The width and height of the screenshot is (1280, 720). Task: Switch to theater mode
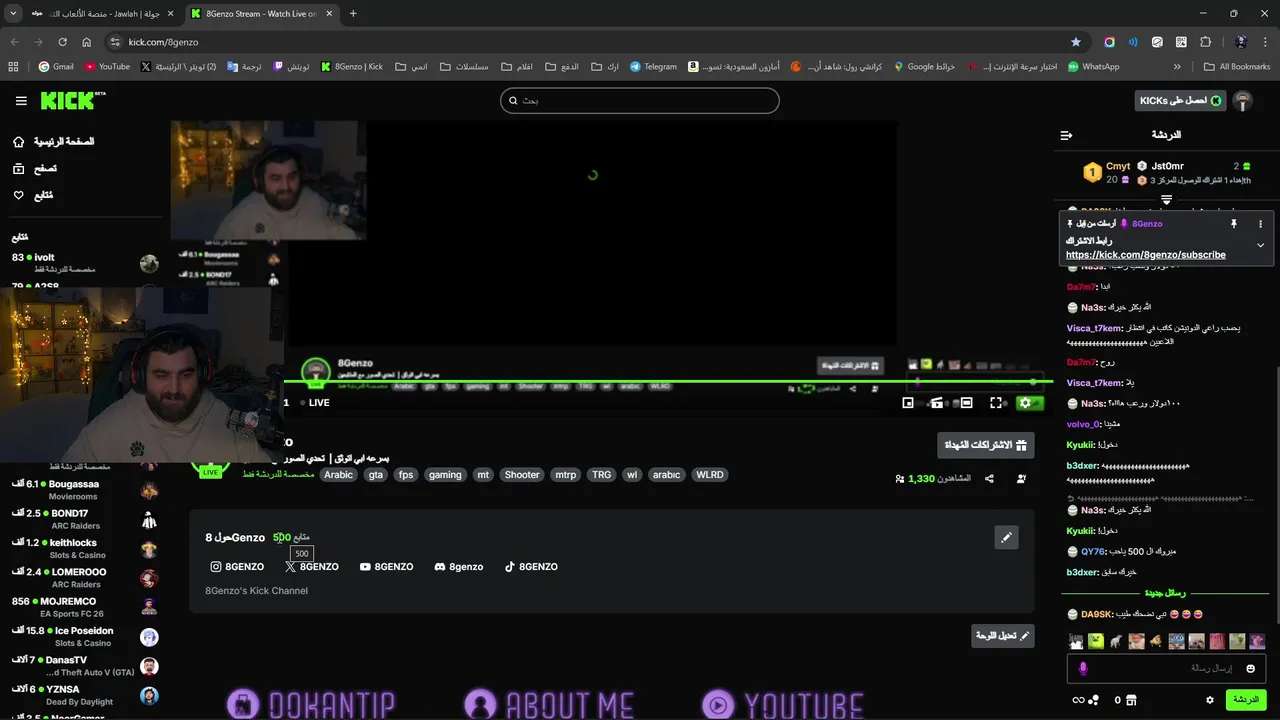pyautogui.click(x=966, y=403)
